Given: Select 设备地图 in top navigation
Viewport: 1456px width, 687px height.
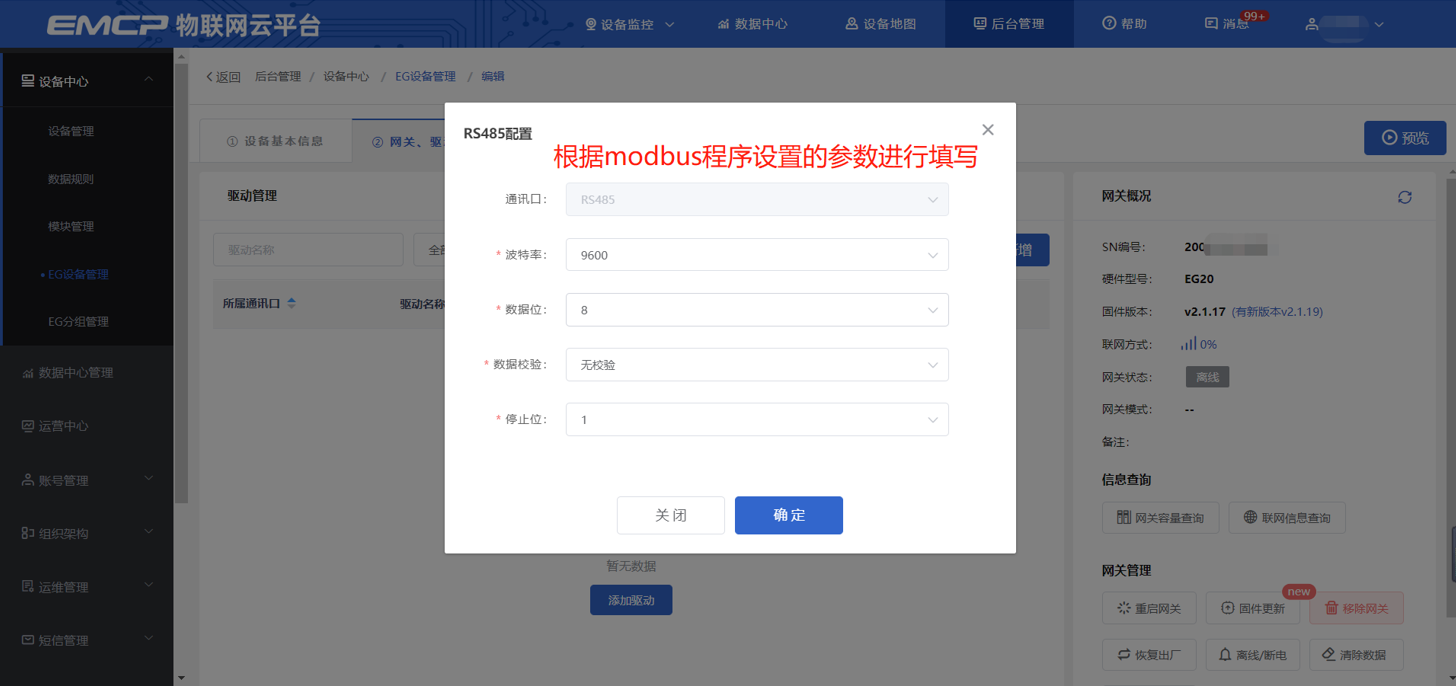Looking at the screenshot, I should coord(880,24).
